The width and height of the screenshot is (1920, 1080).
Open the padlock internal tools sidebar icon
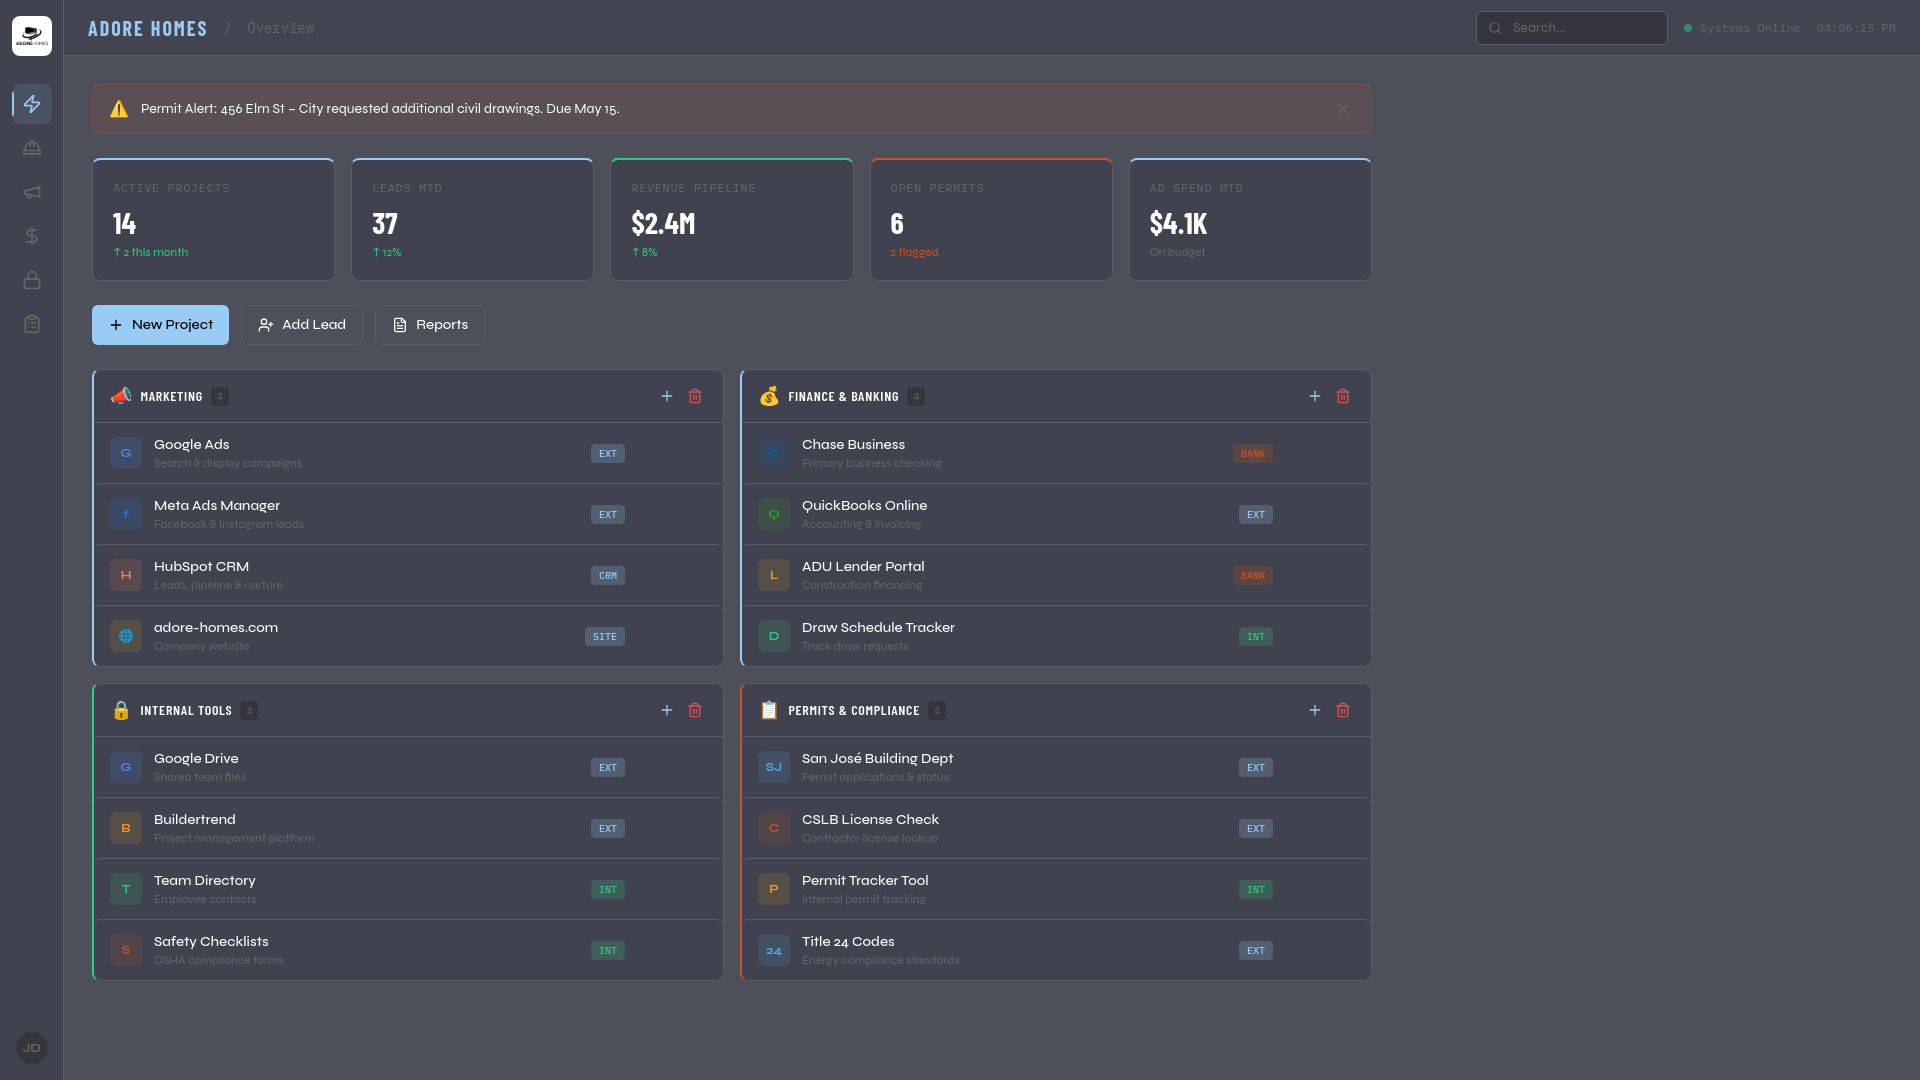click(32, 280)
